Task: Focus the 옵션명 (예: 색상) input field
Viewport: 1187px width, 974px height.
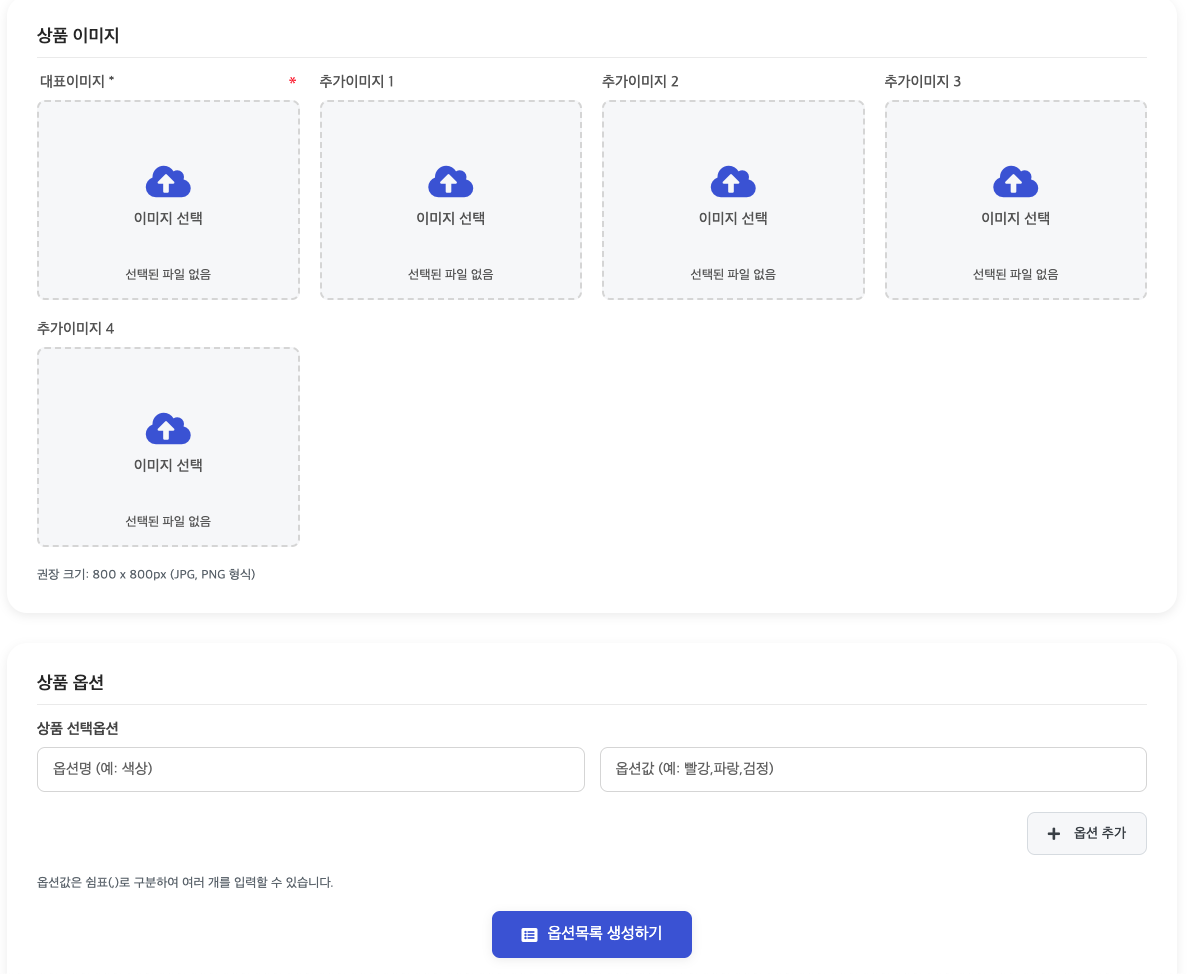Action: (310, 769)
